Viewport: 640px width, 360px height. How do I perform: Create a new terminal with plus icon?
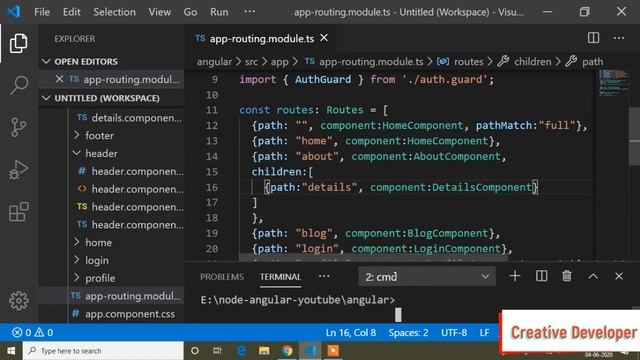pyautogui.click(x=515, y=276)
